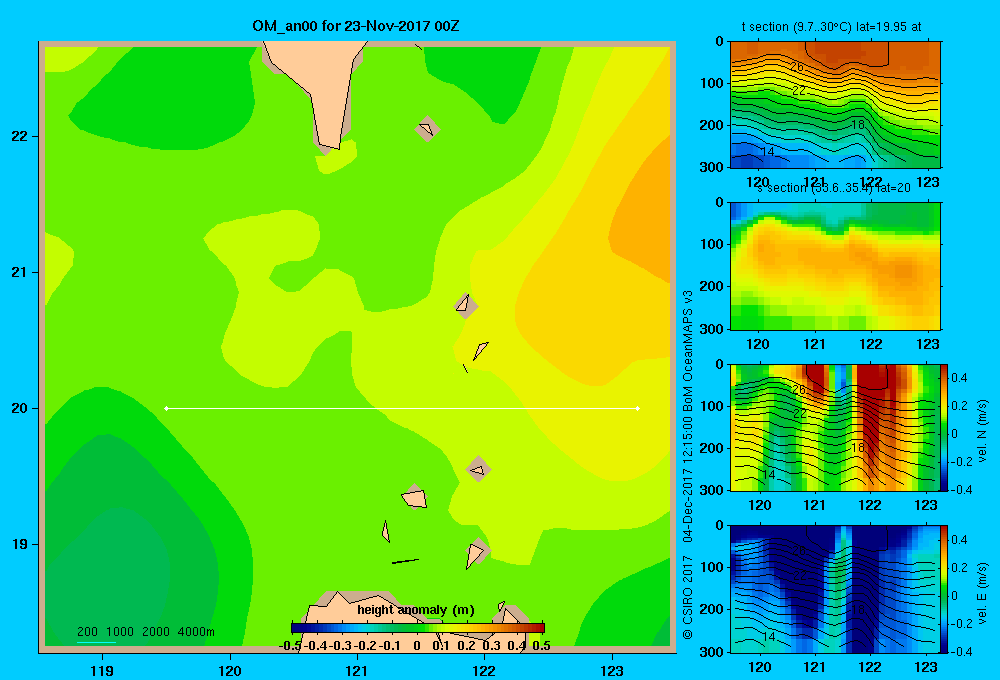
Task: Click the '0.4' tick on vel. E scale
Action: [x=960, y=540]
